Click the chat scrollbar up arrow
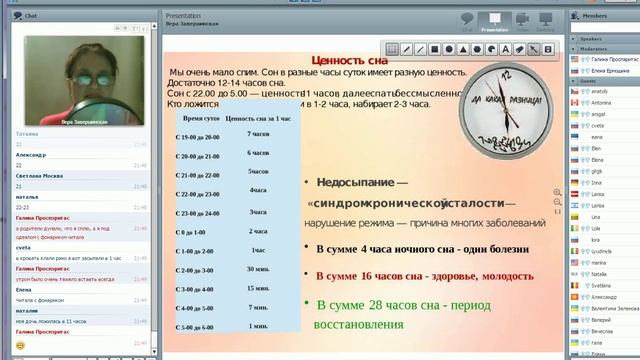Viewport: 640px width, 360px height. [x=154, y=26]
